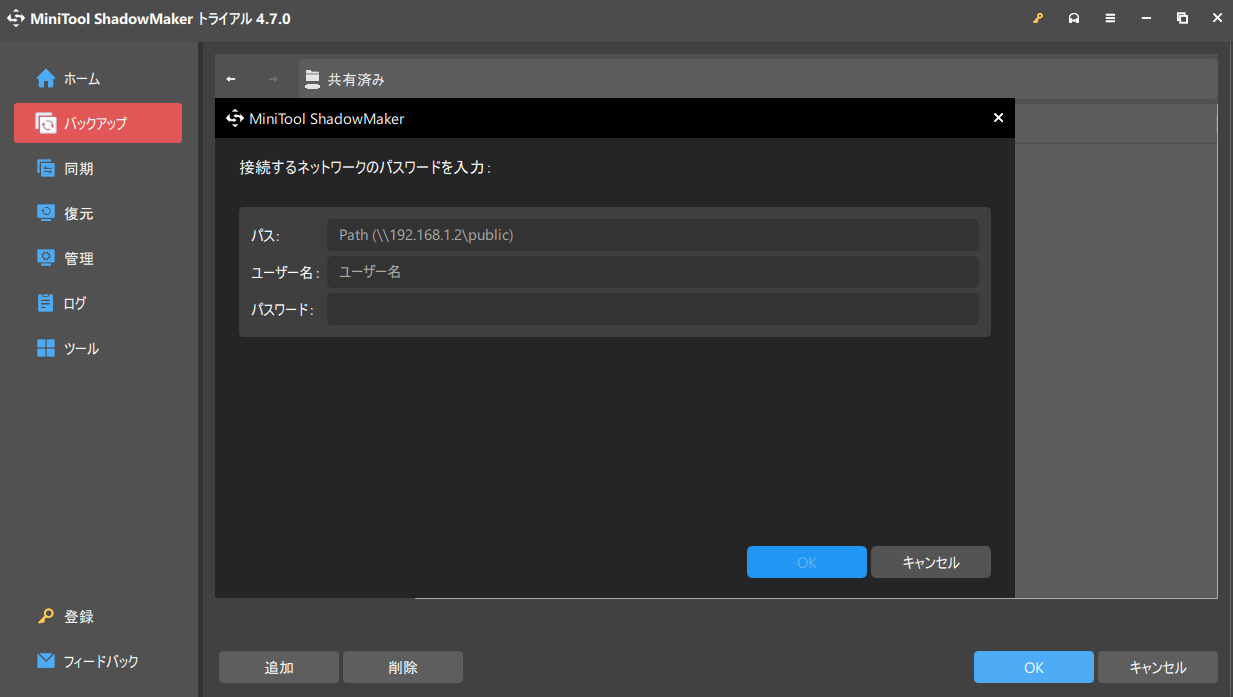Go to the Sync (同期) page

98,168
